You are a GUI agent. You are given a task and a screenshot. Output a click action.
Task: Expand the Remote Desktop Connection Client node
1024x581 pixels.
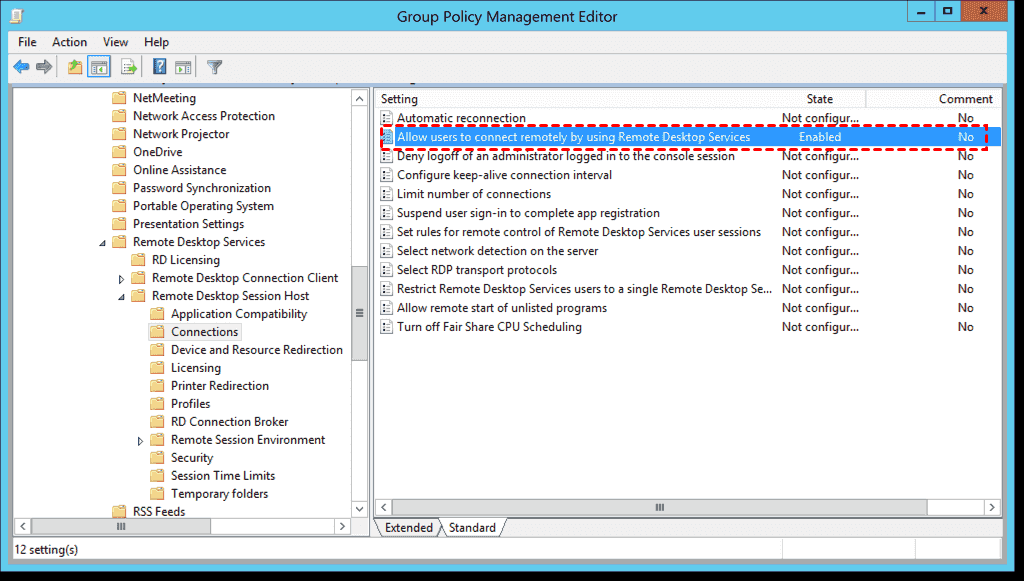122,279
